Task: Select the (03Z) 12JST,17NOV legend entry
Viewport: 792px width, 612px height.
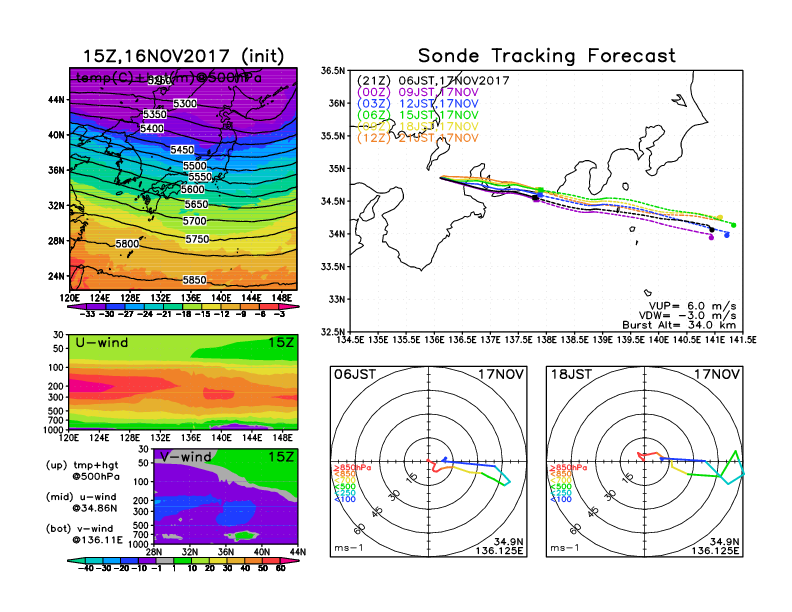Action: 419,104
